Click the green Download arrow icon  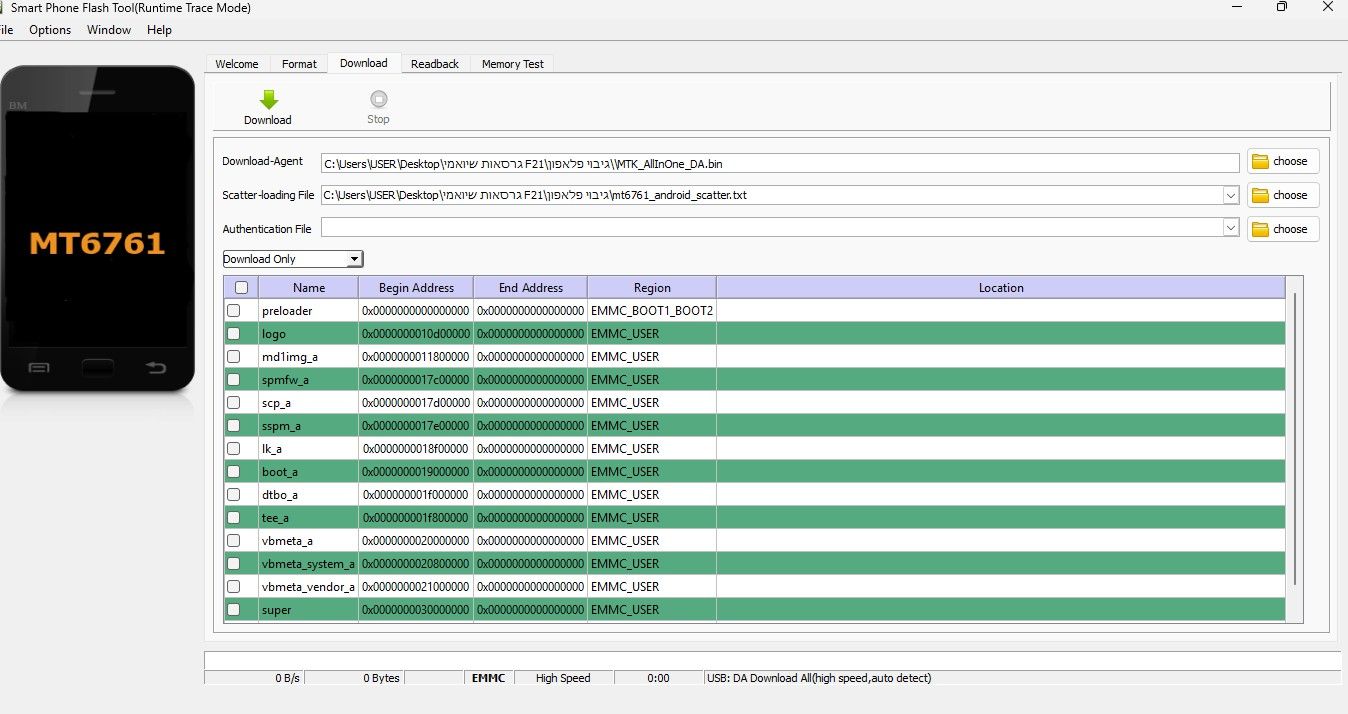268,99
